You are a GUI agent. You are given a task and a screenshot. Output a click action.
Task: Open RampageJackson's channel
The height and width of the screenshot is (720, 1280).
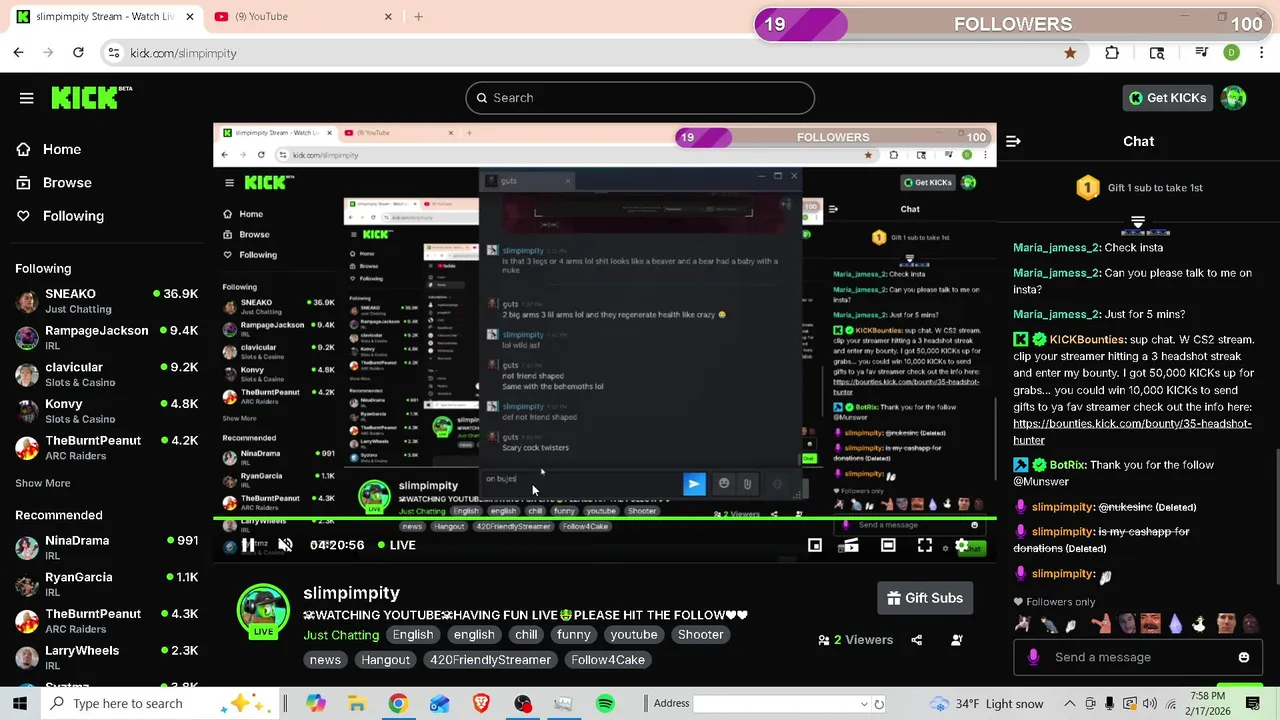pyautogui.click(x=106, y=337)
